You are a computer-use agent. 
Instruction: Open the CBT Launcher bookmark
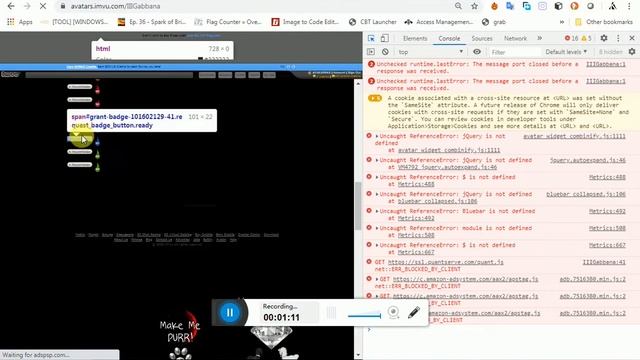click(x=373, y=22)
